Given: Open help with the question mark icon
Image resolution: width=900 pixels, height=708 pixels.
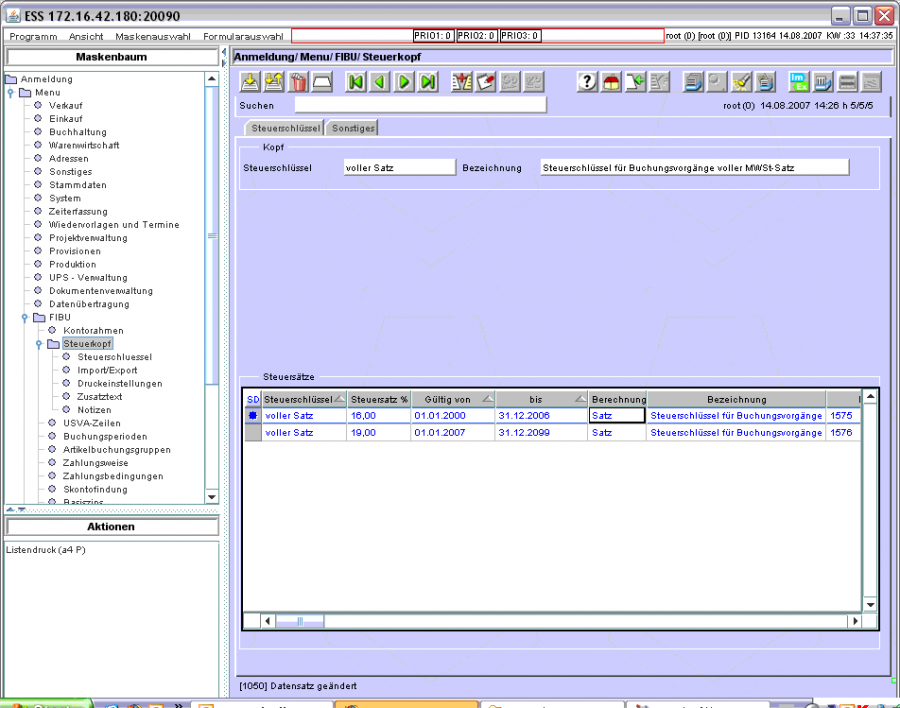Looking at the screenshot, I should pyautogui.click(x=588, y=82).
